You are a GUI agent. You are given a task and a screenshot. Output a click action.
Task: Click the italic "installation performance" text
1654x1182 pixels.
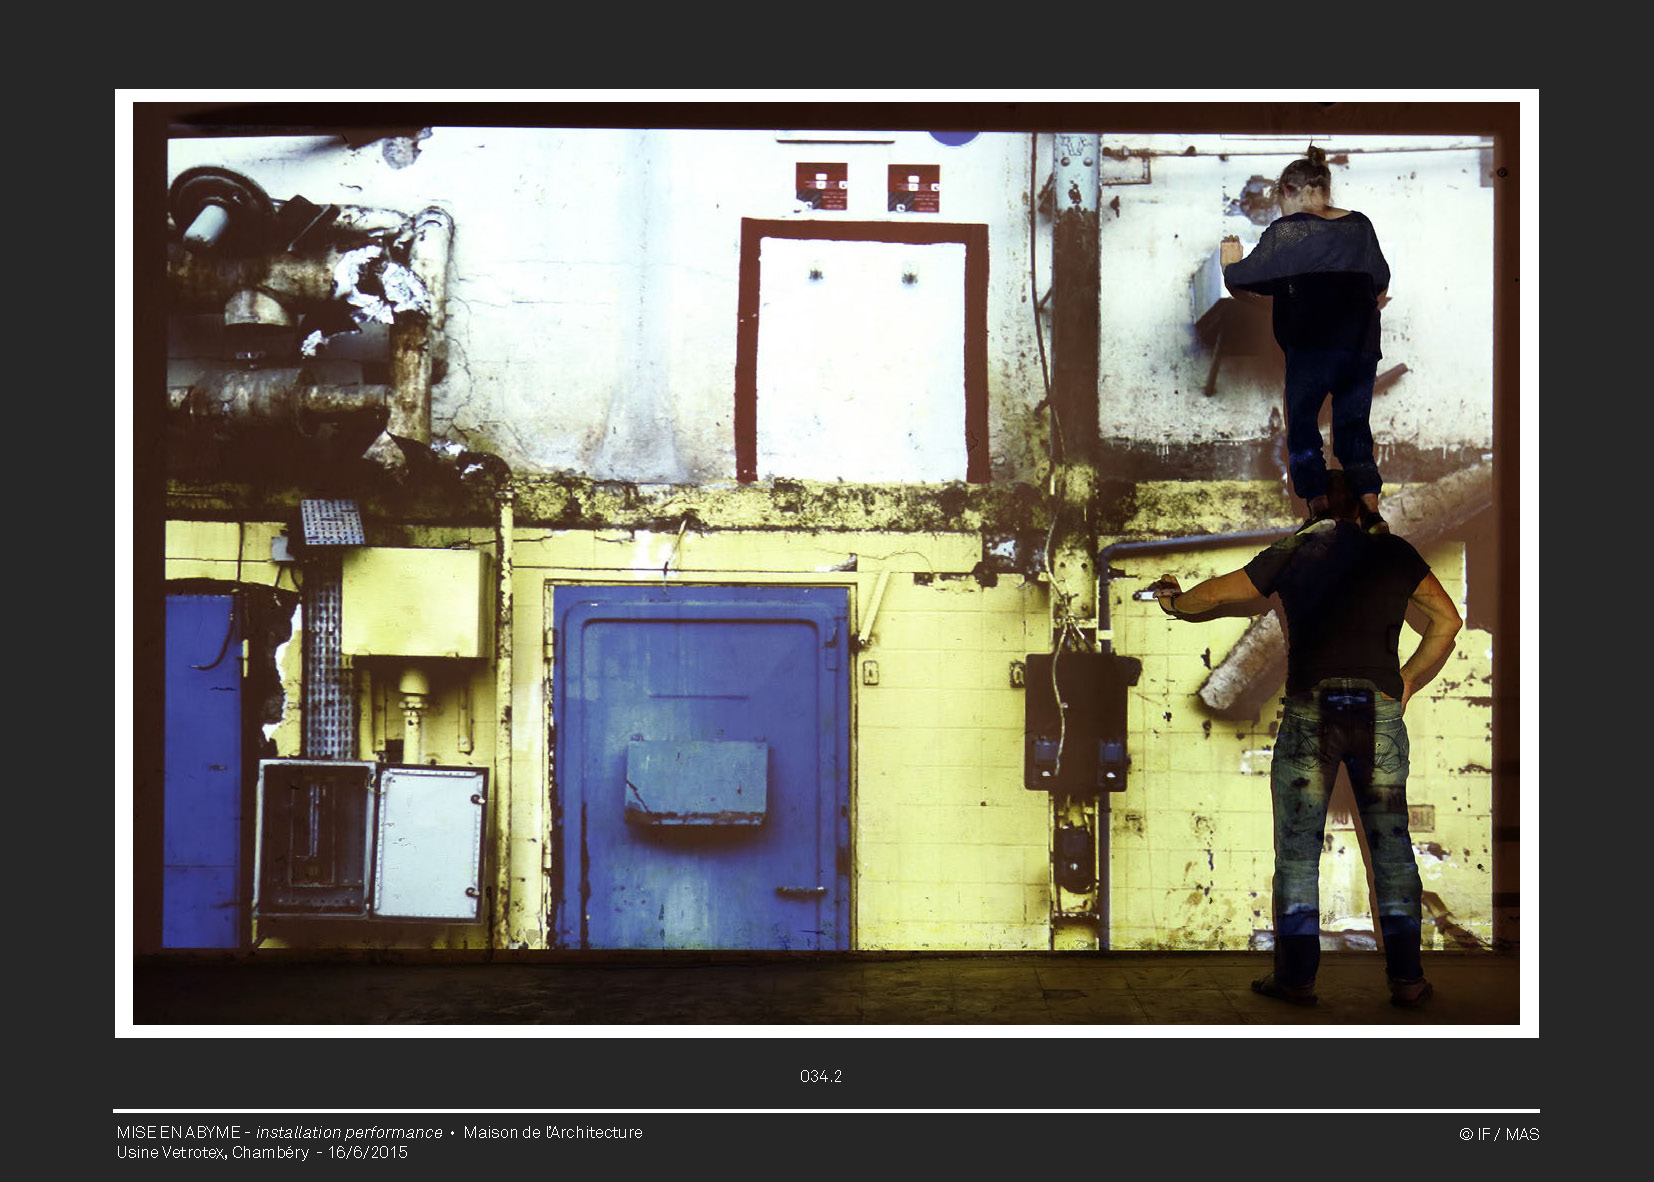coord(349,1132)
